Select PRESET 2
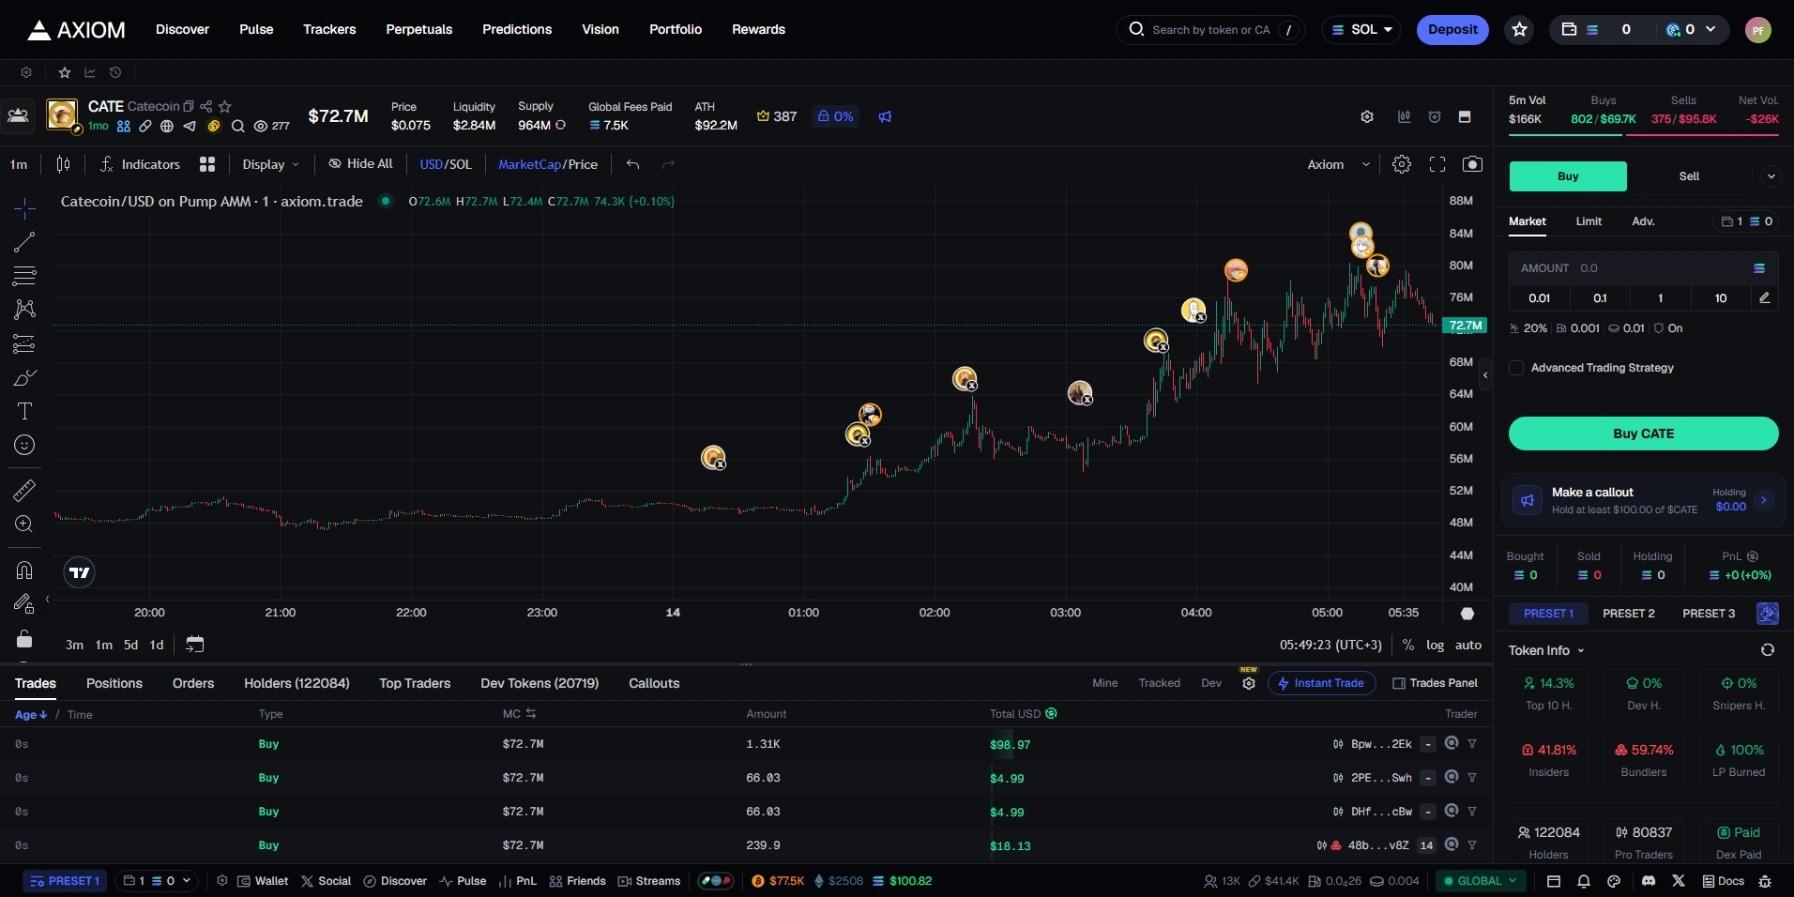The height and width of the screenshot is (897, 1794). (x=1628, y=613)
